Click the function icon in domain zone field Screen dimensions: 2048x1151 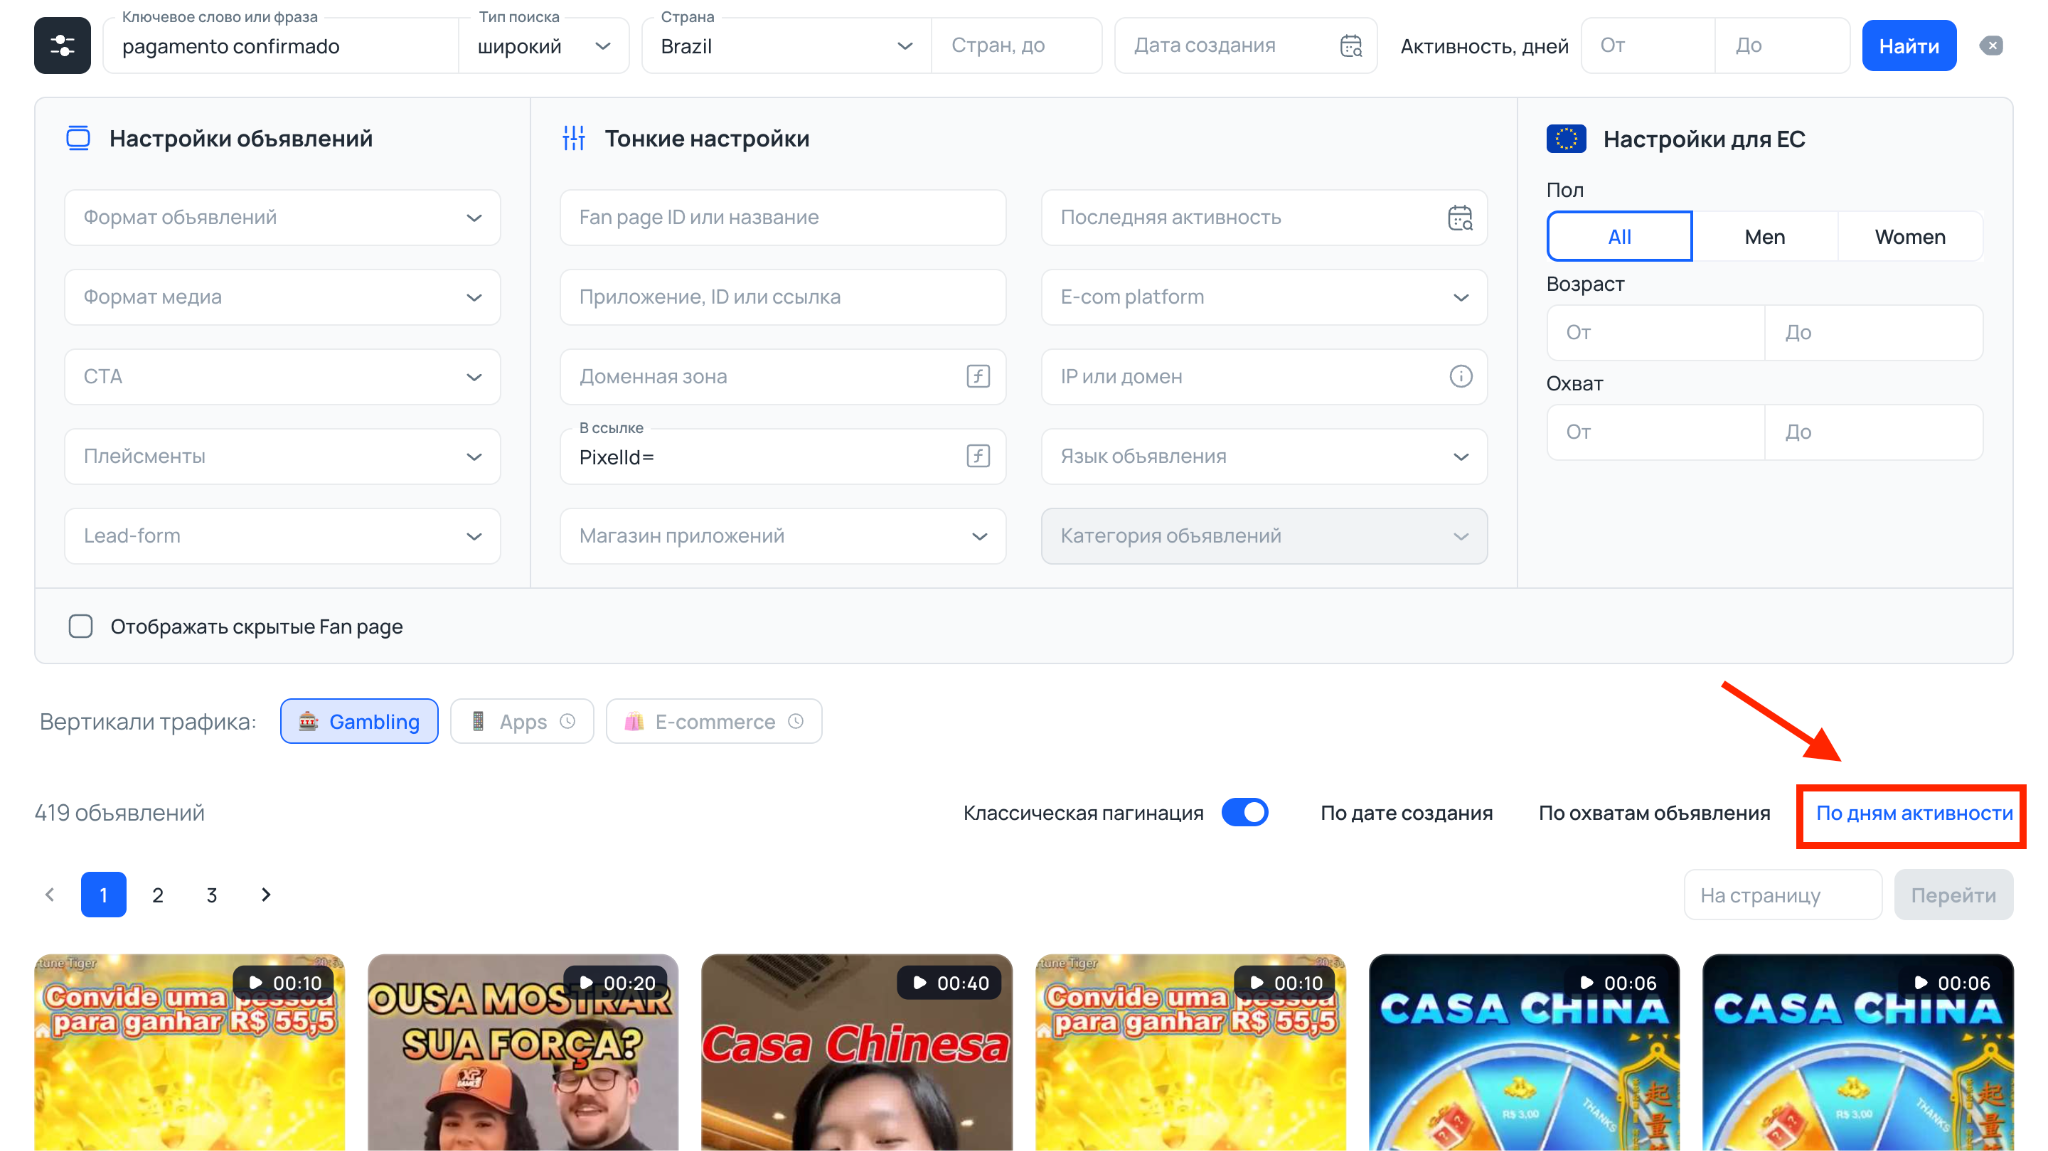point(978,377)
